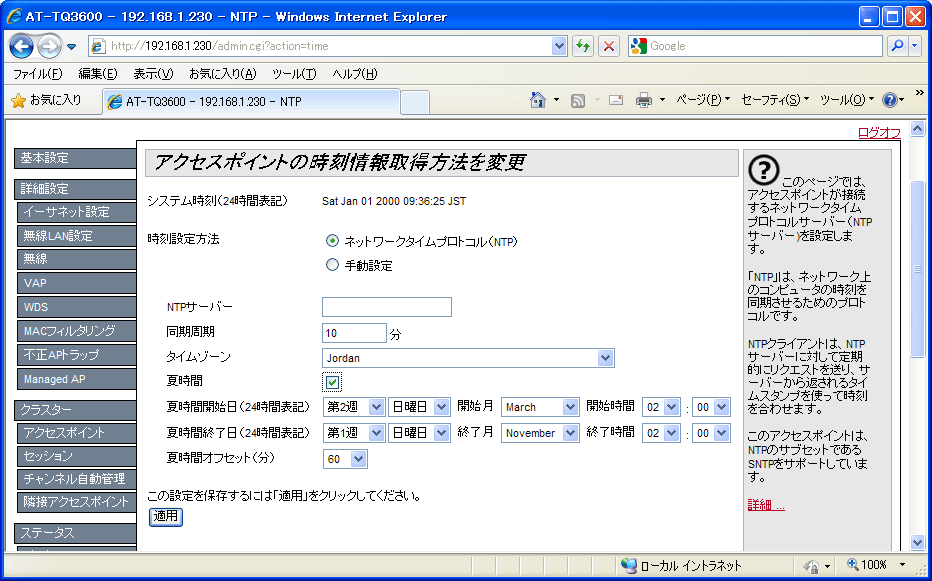Open the ヘルプ(H) menu
This screenshot has height=581, width=932.
click(x=355, y=74)
